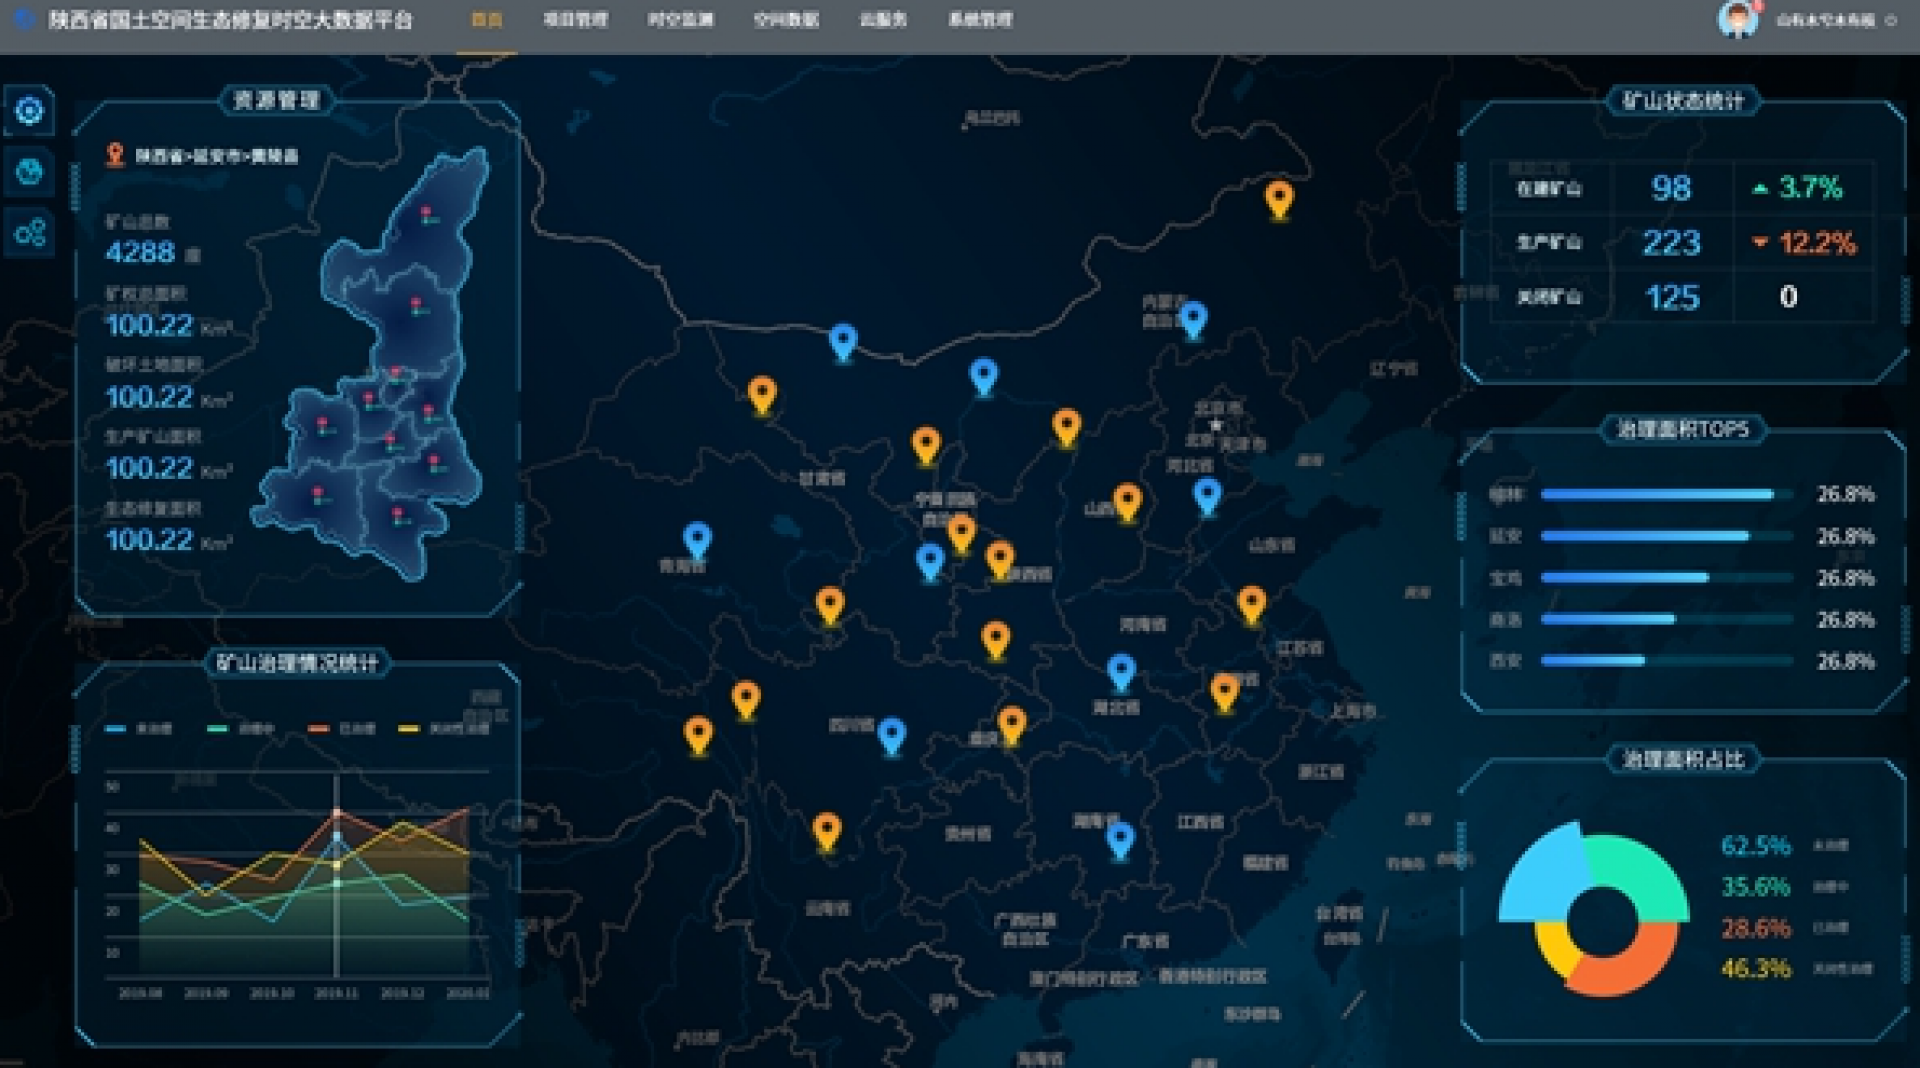1920x1068 pixels.
Task: Click the 商洛 row in TOP5 list
Action: point(1682,620)
